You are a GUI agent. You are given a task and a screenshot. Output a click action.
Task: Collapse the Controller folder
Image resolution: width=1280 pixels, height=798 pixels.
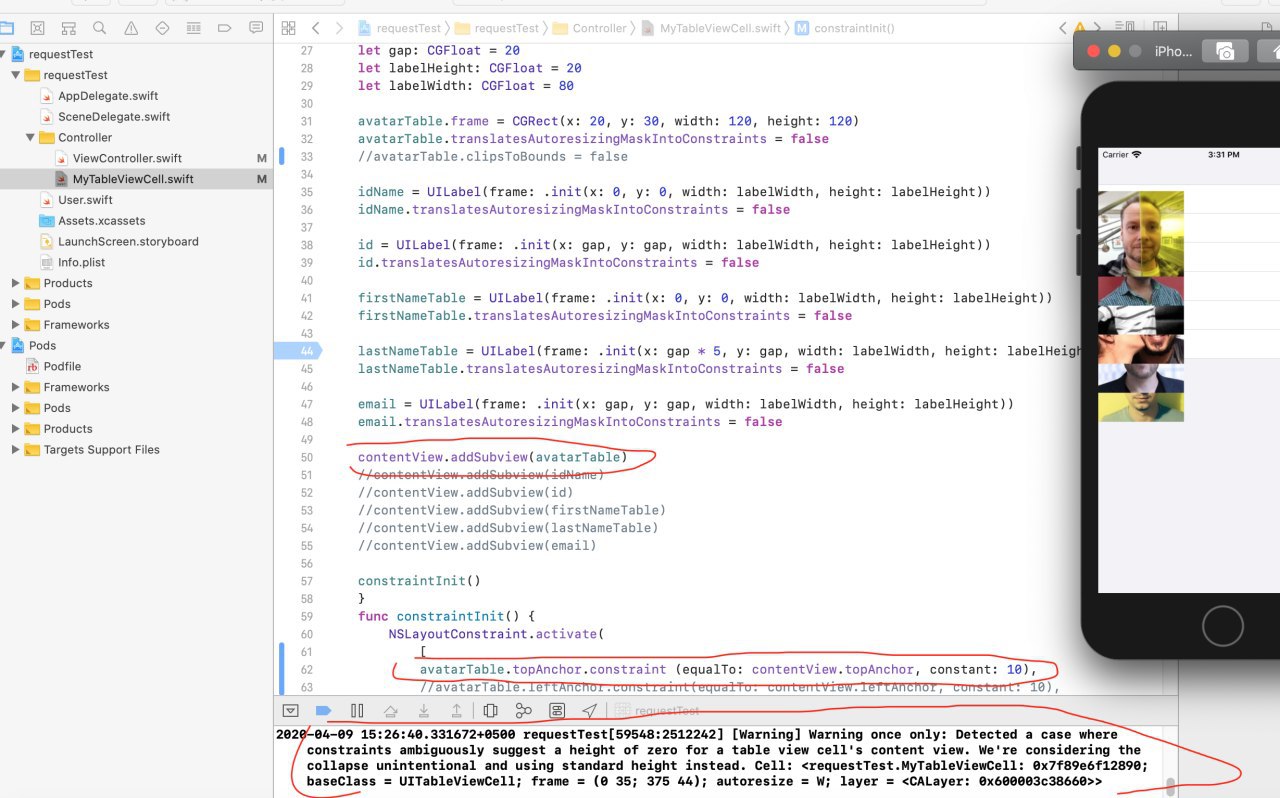(x=30, y=137)
